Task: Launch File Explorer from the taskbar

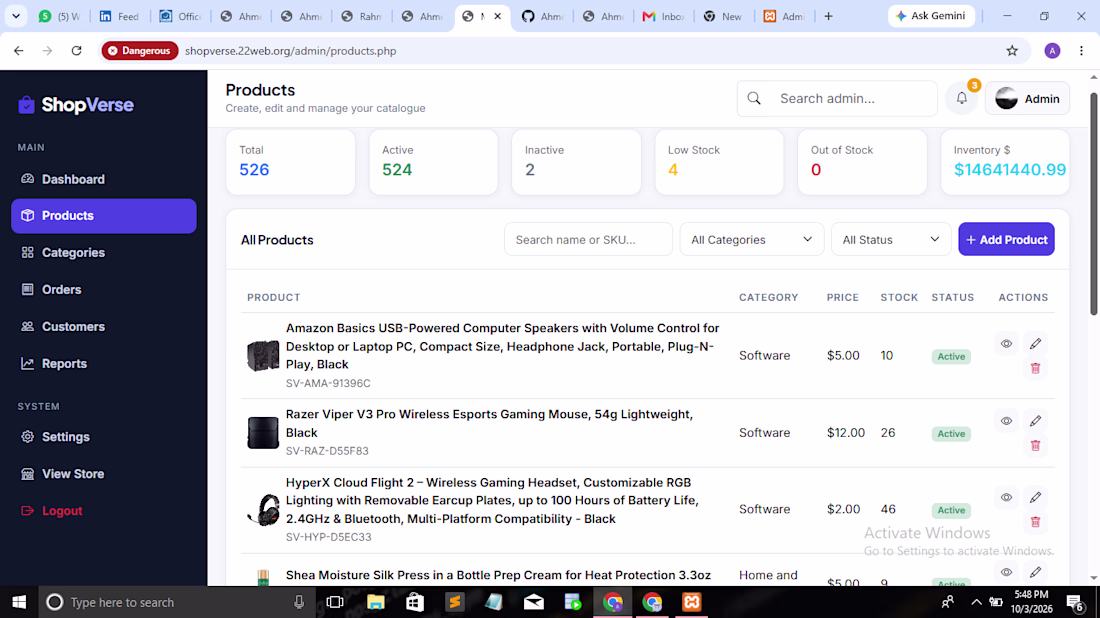Action: (x=376, y=602)
